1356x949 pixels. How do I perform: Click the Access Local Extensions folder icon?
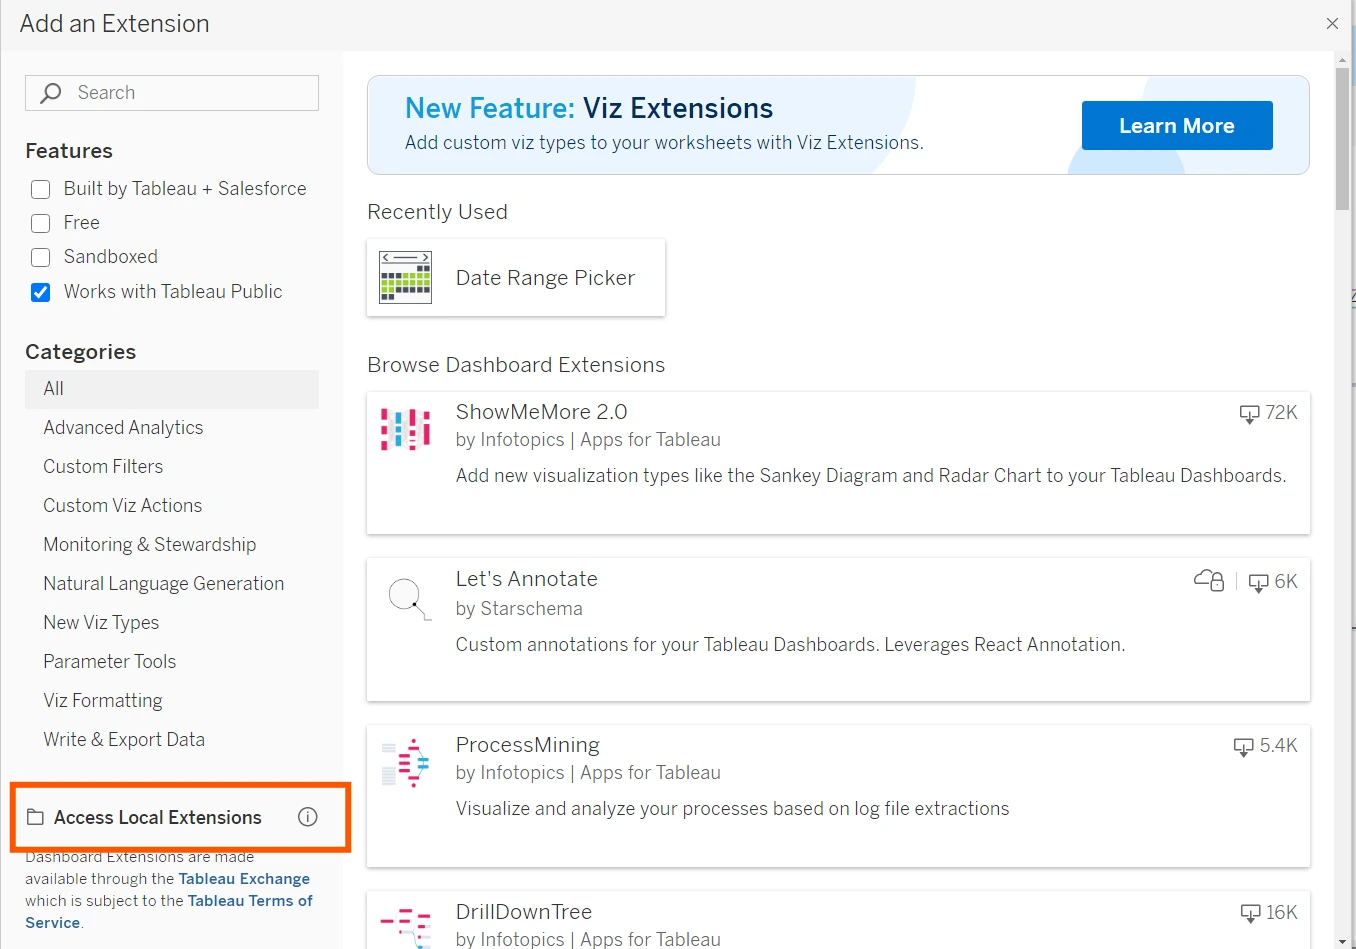[35, 817]
